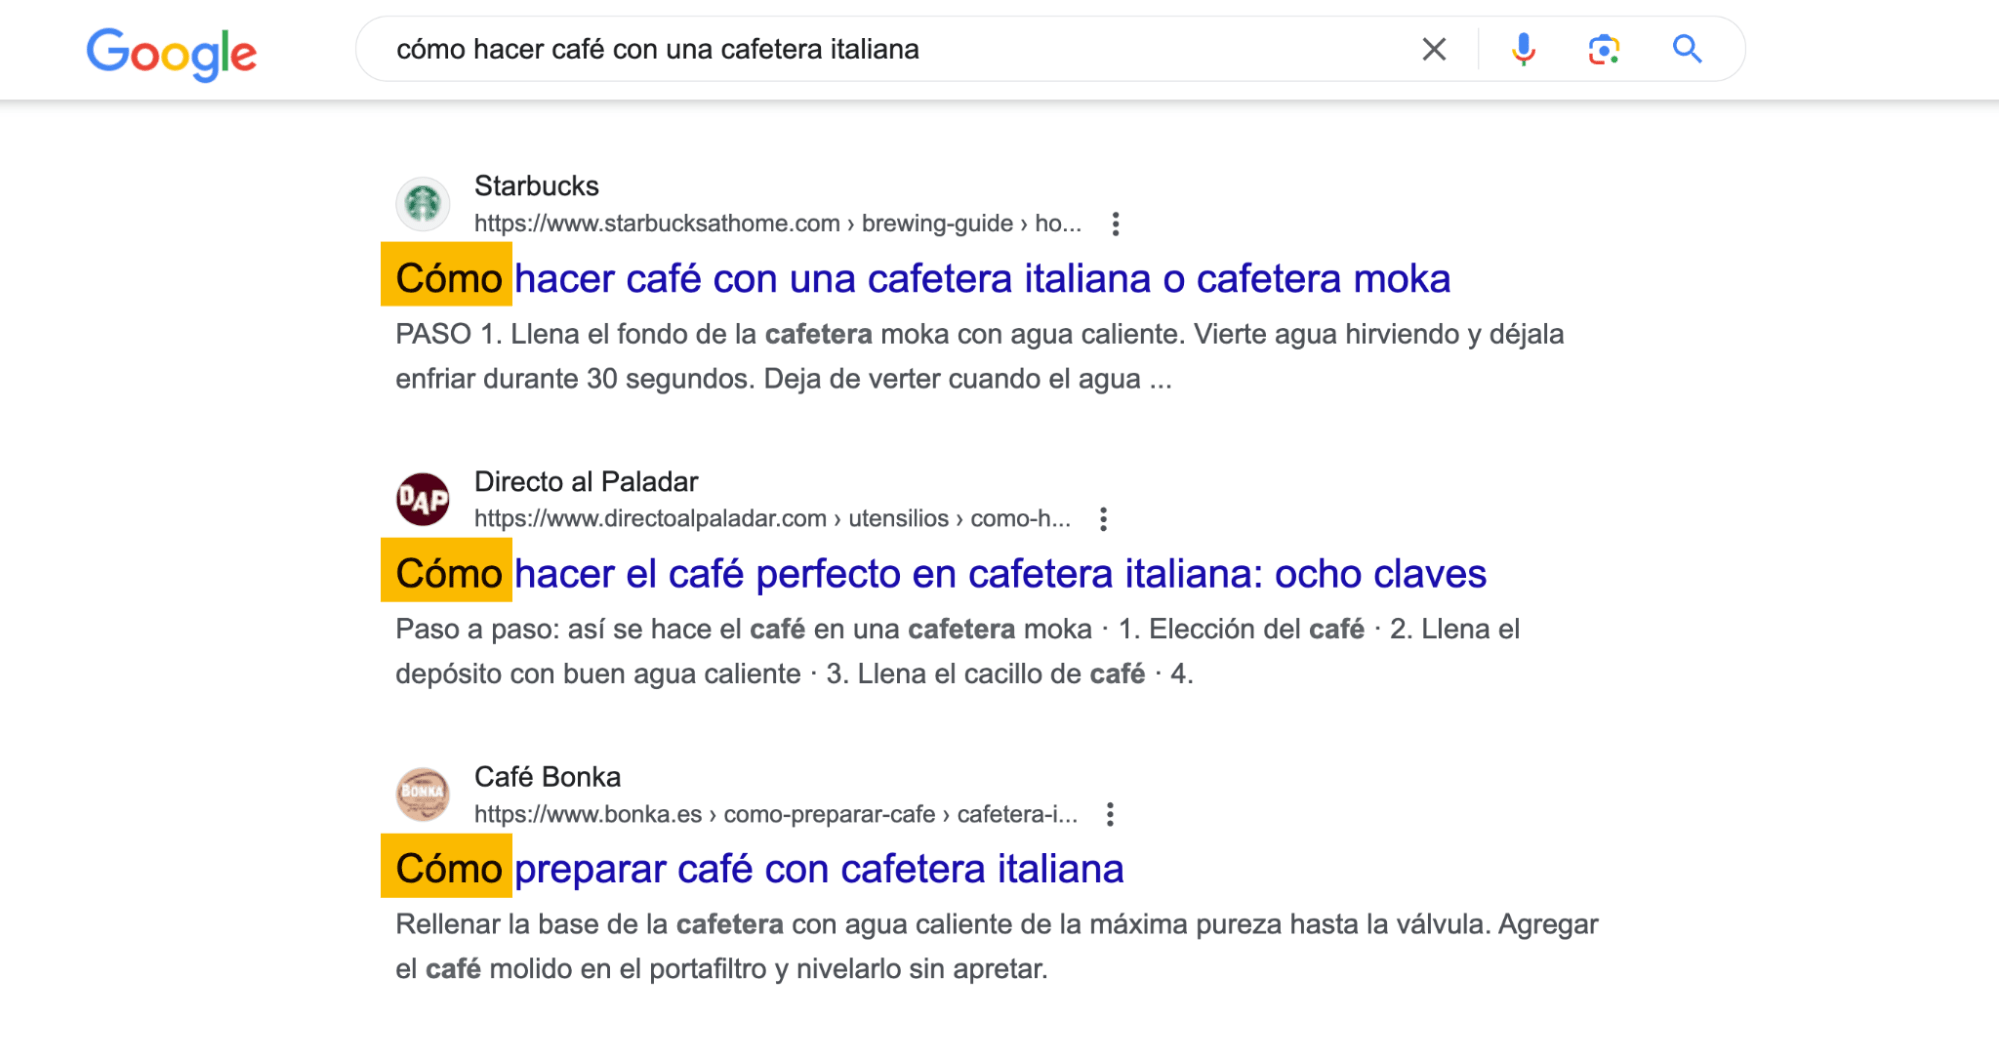Open Google Lens image search
Viewport: 1999px width, 1042px height.
pos(1602,48)
